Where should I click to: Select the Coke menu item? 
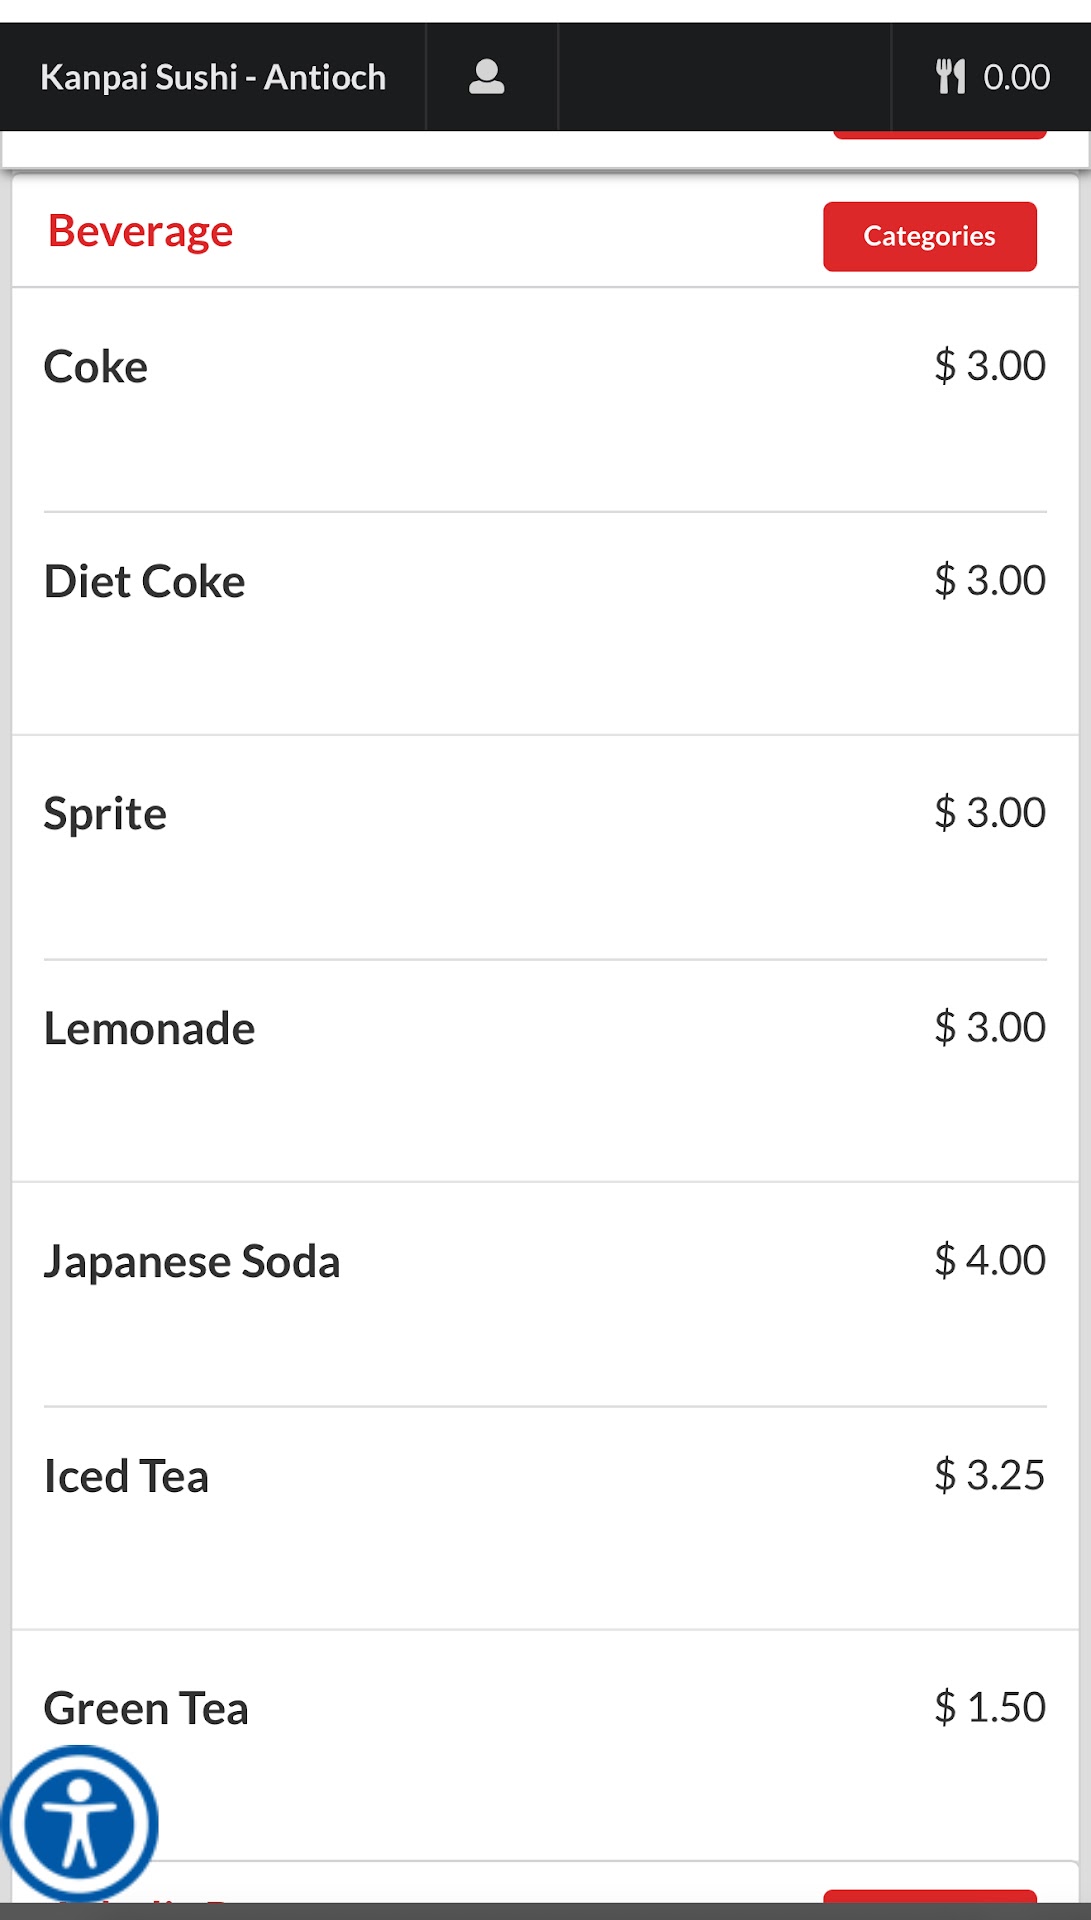[96, 367]
